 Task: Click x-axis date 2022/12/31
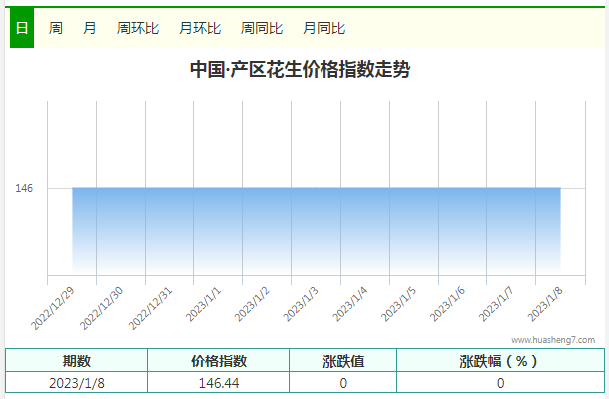coord(150,308)
